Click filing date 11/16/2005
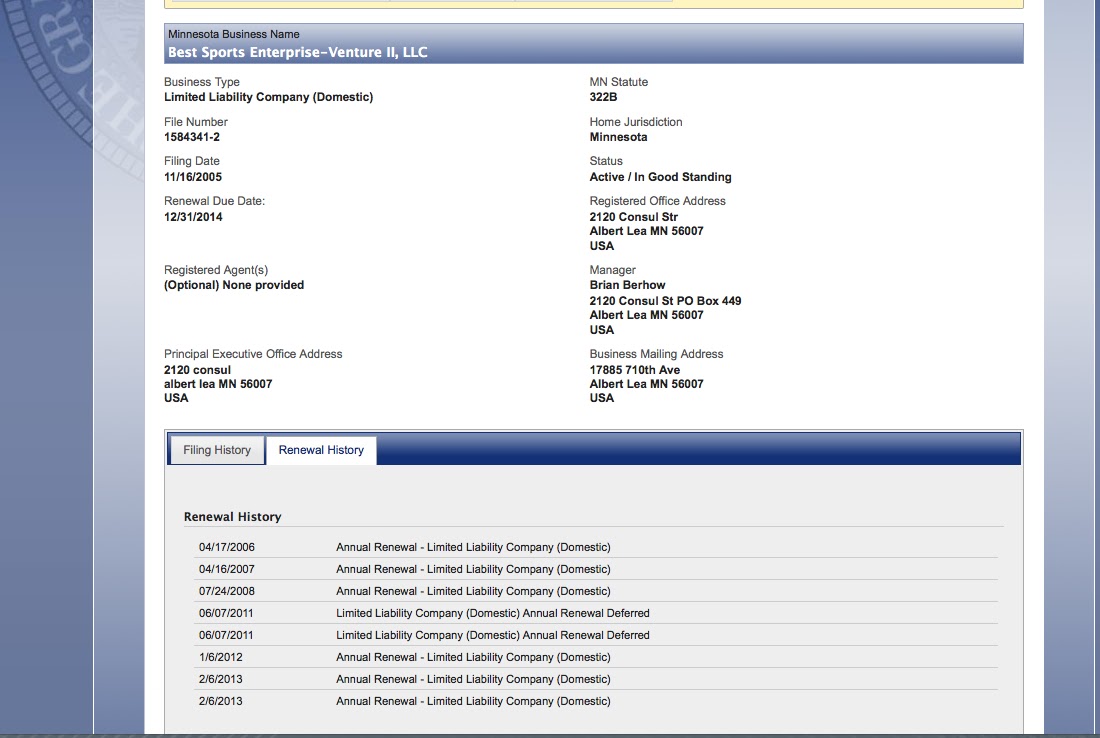The height and width of the screenshot is (738, 1100). pyautogui.click(x=193, y=177)
